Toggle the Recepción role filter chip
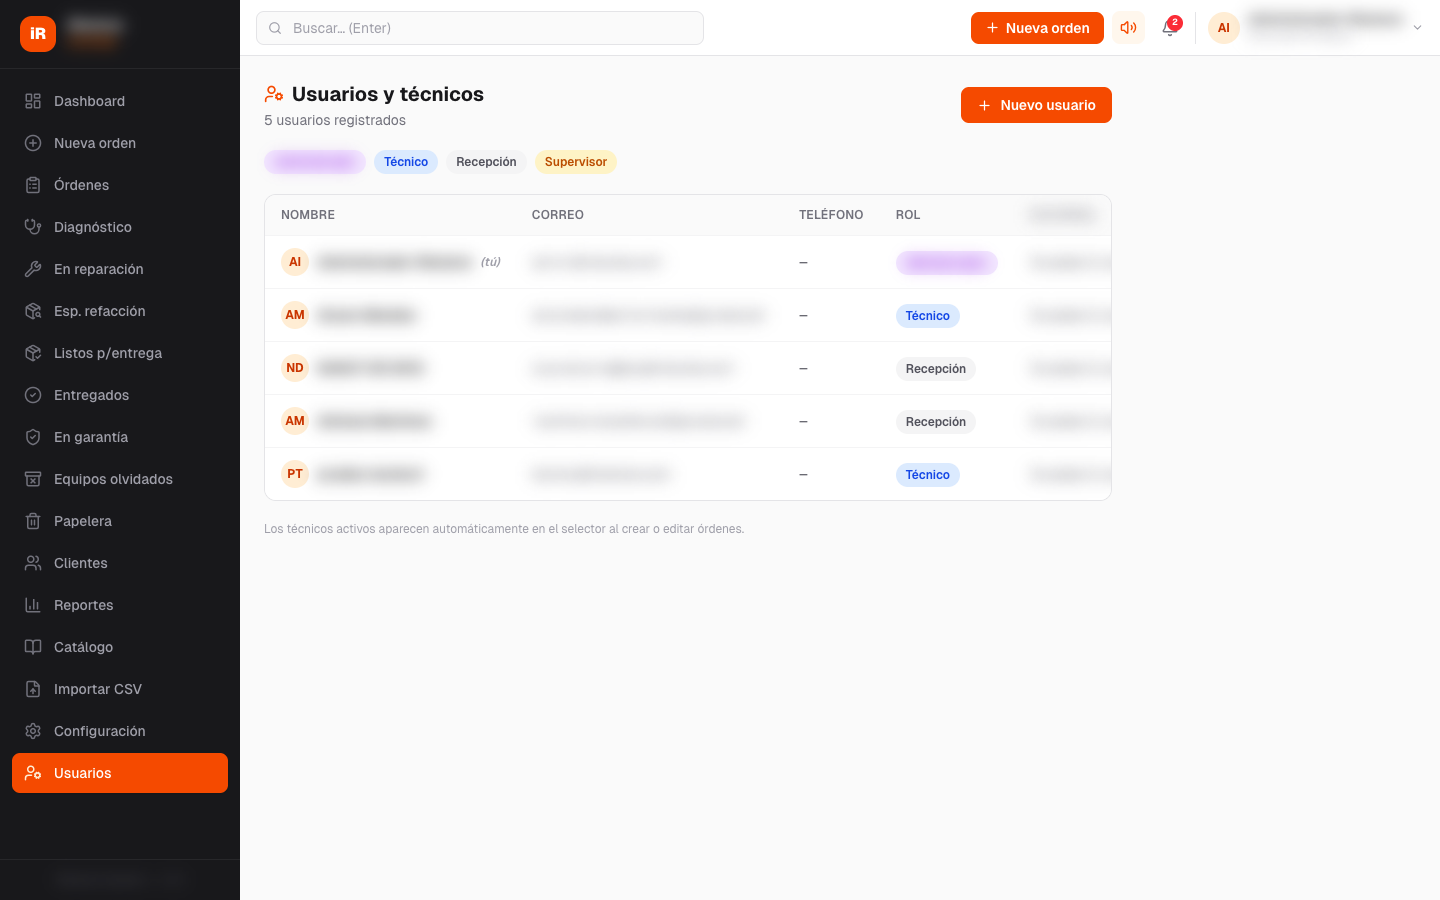Screen dimensions: 1440x900 pyautogui.click(x=486, y=162)
